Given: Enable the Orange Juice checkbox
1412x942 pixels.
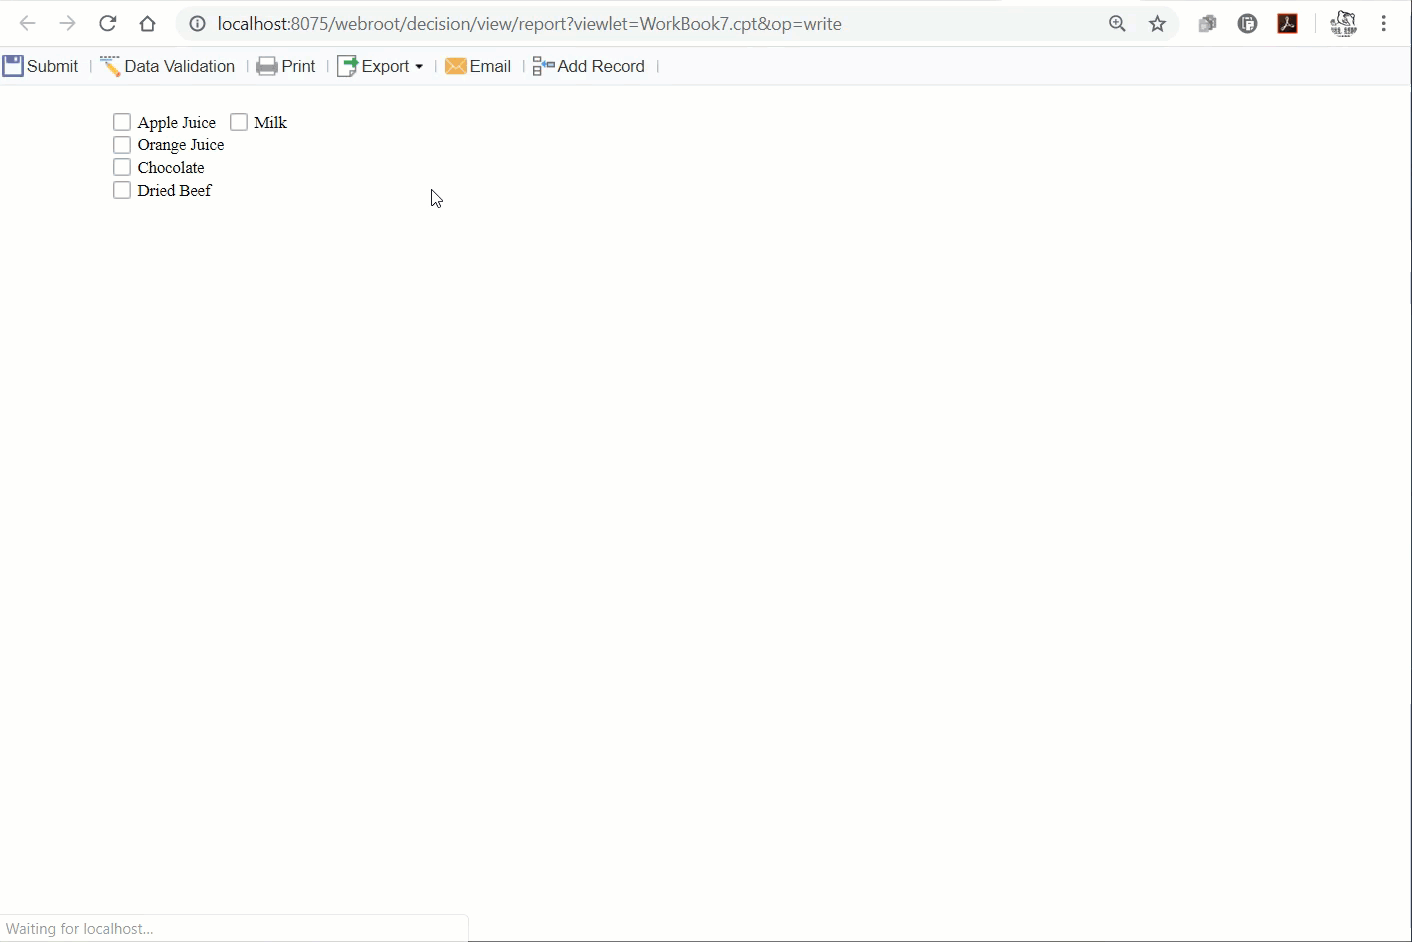Looking at the screenshot, I should tap(122, 145).
